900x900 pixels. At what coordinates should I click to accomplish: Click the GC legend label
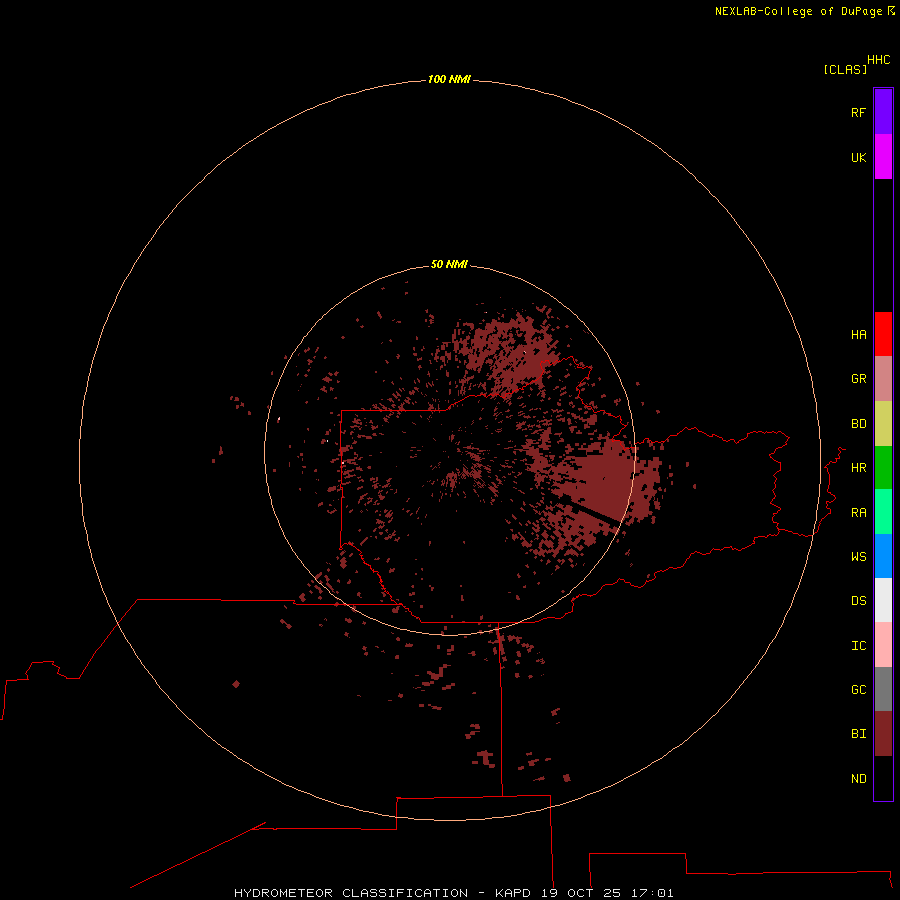(858, 690)
